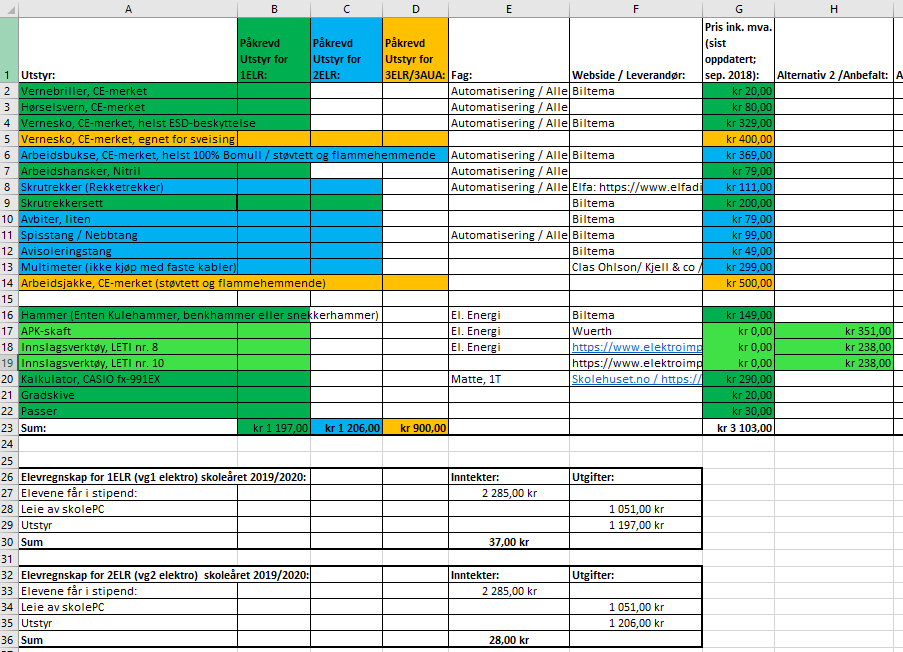This screenshot has width=903, height=652.
Task: Click cell 'Passer'
Action: pos(128,411)
